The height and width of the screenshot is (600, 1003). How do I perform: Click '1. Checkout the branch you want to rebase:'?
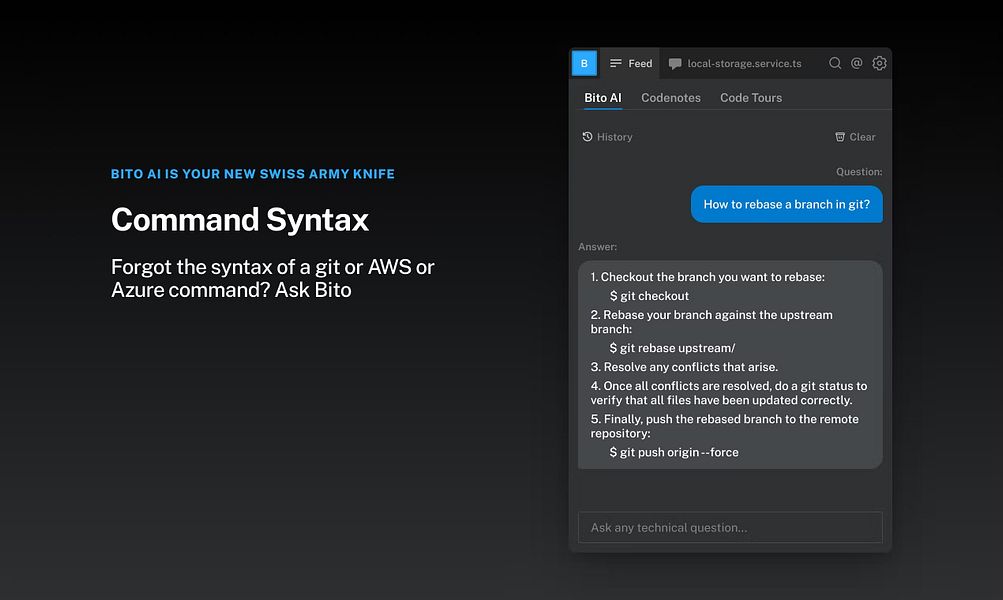point(707,277)
